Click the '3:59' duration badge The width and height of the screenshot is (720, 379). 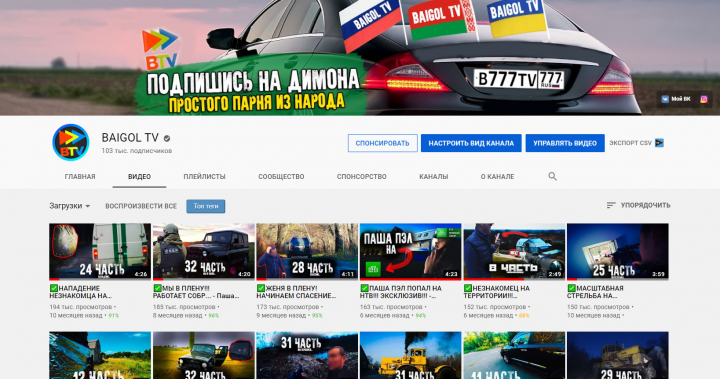coord(658,274)
